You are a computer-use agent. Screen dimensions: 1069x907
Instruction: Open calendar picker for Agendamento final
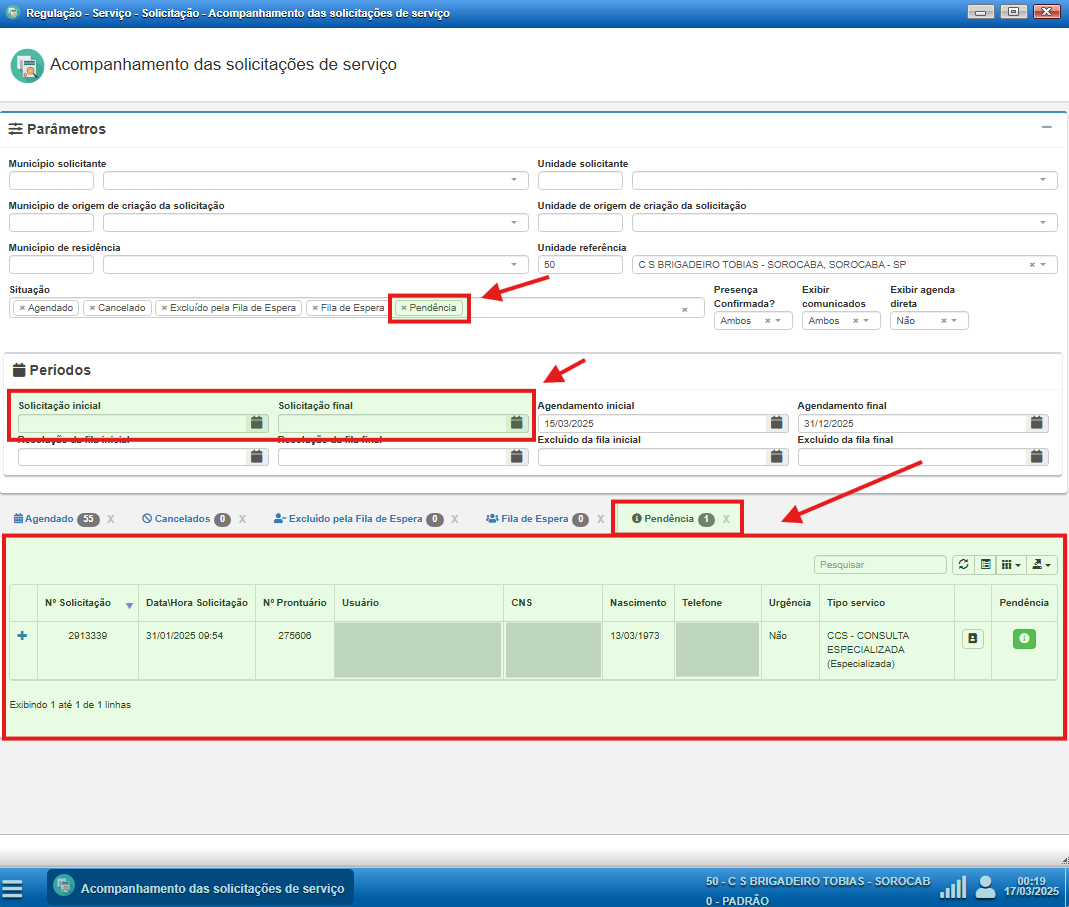coord(1037,423)
